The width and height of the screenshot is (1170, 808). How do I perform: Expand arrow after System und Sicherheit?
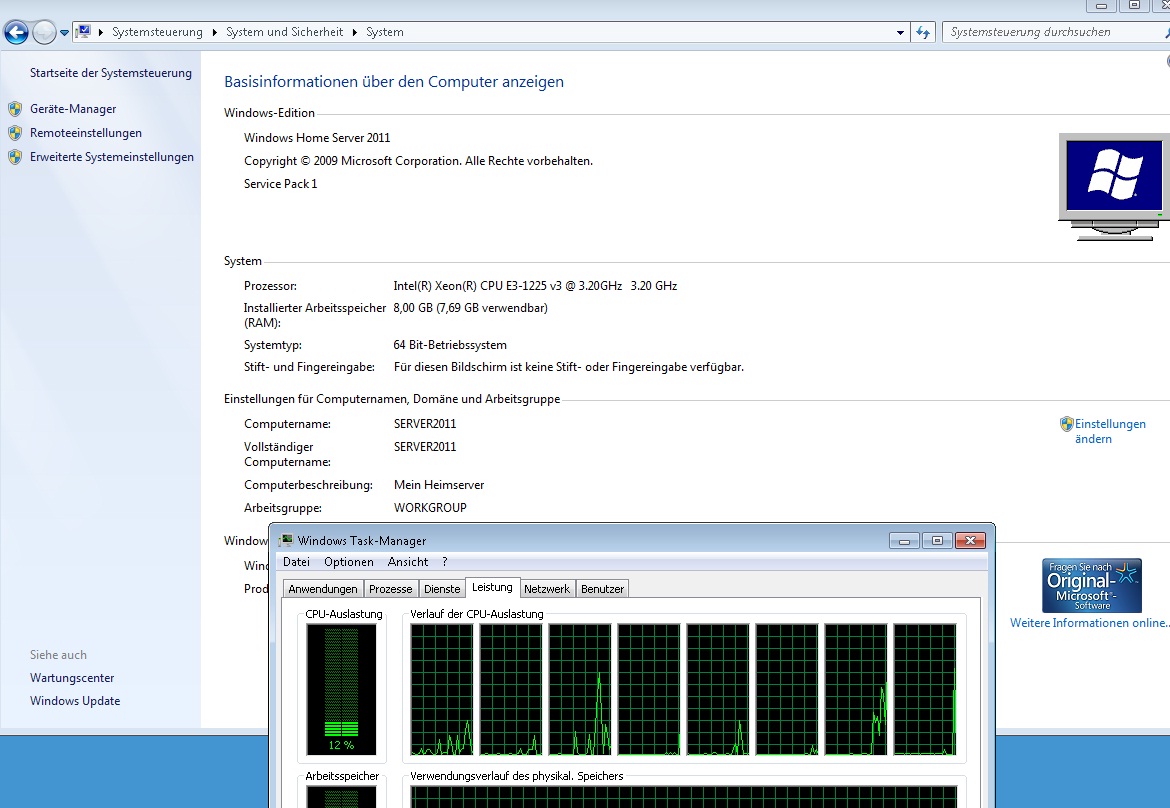(354, 32)
